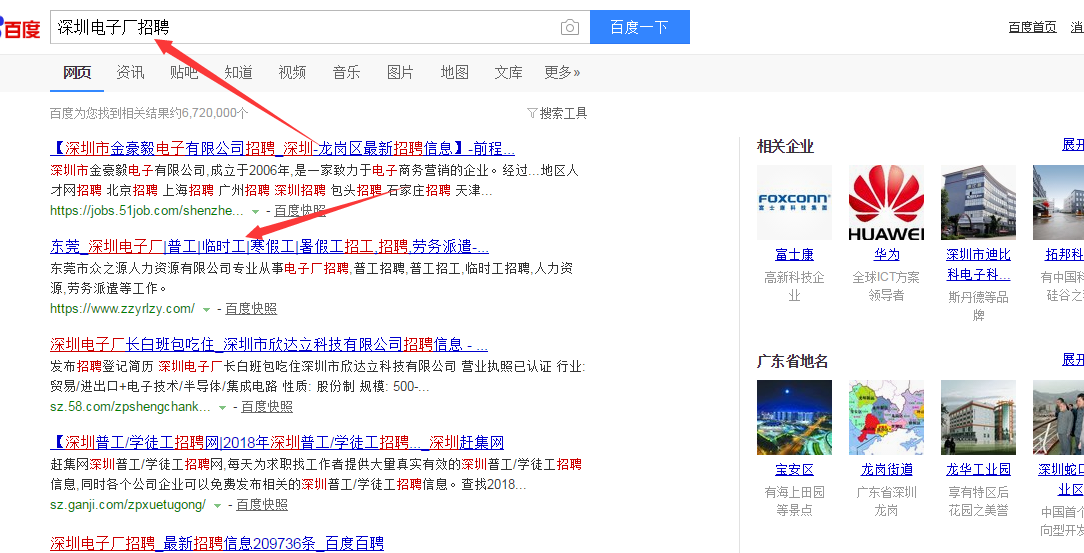The width and height of the screenshot is (1084, 553).
Task: Open the 宝安区 place thumbnail
Action: (794, 417)
